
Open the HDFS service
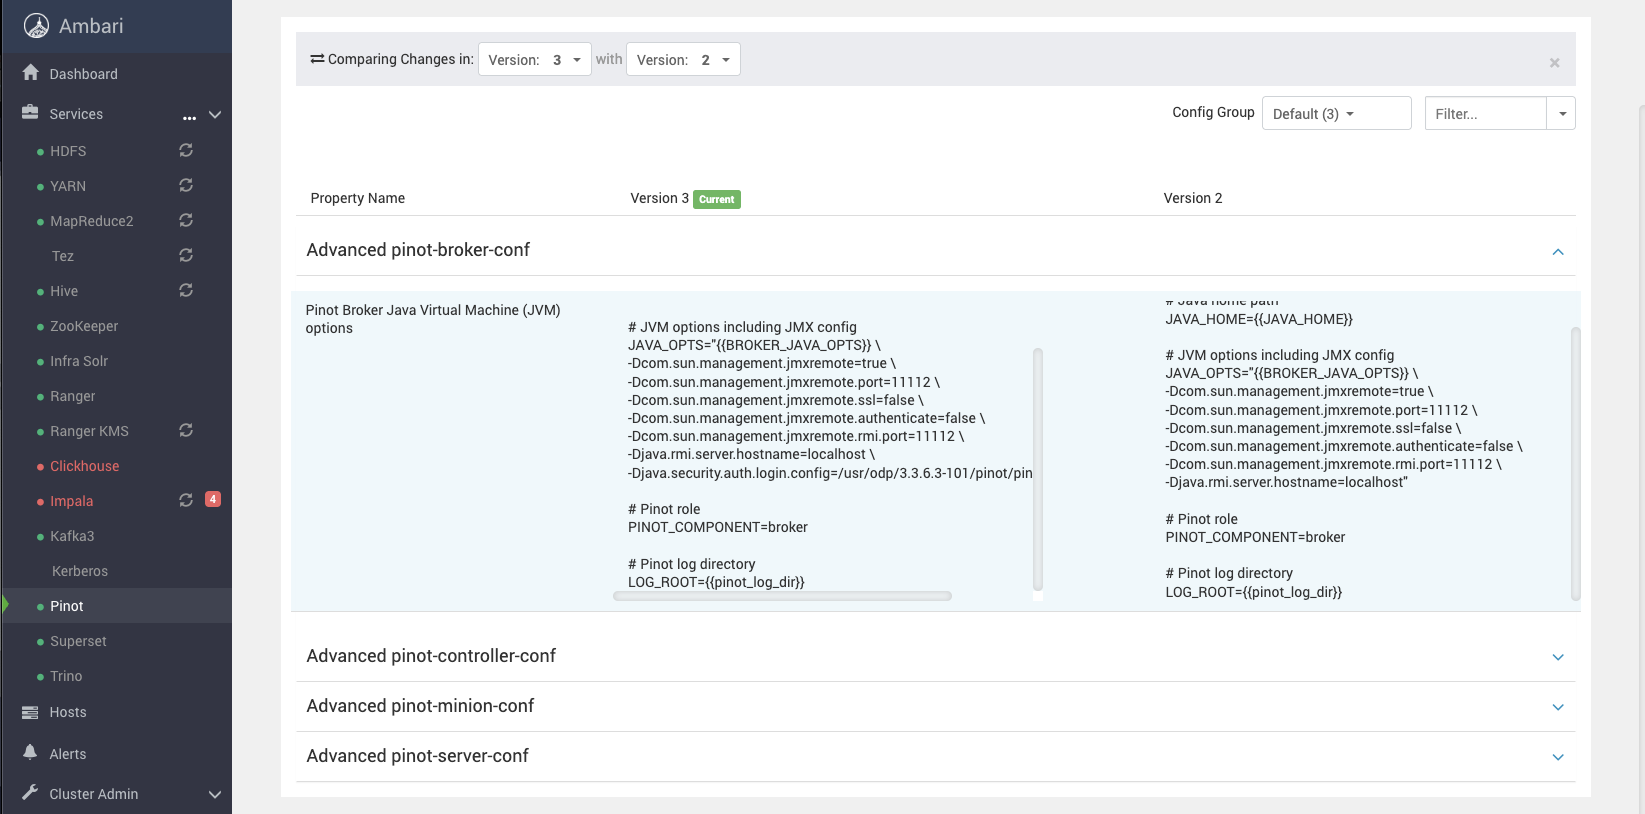(x=68, y=151)
